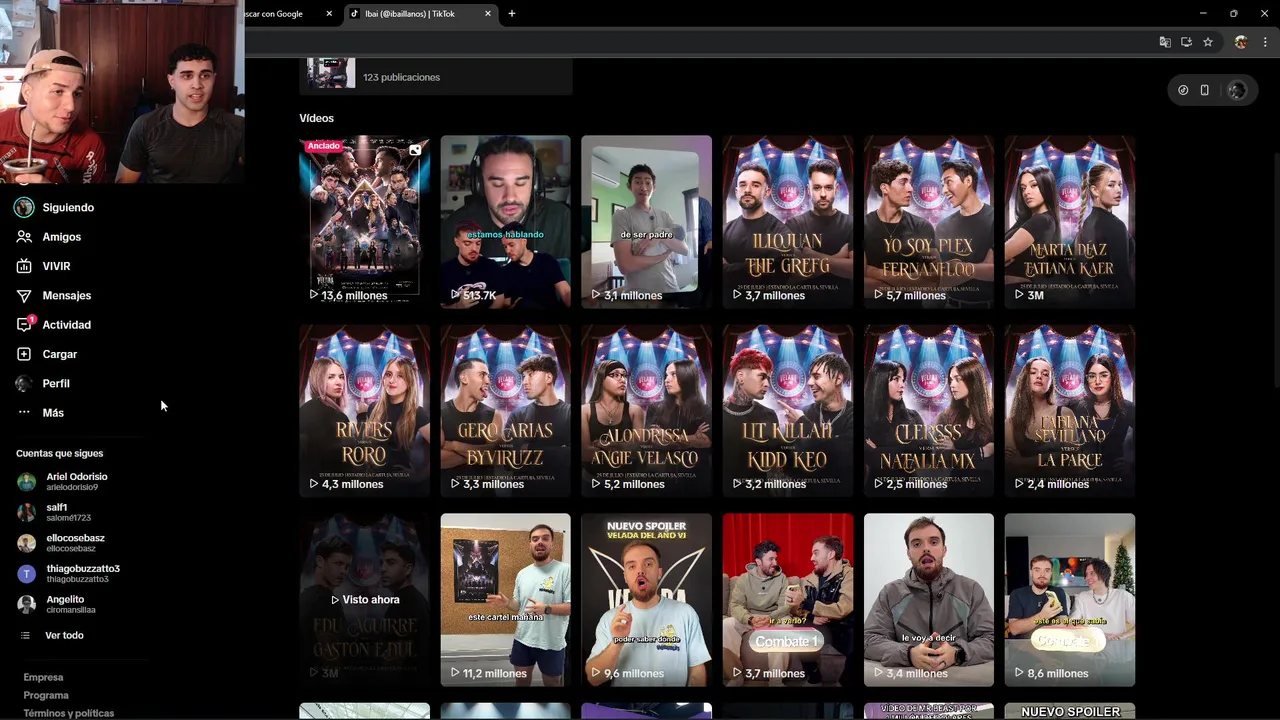Viewport: 1280px width, 720px height.
Task: Open the Gero Arias vs ByViruzz video
Action: (505, 411)
